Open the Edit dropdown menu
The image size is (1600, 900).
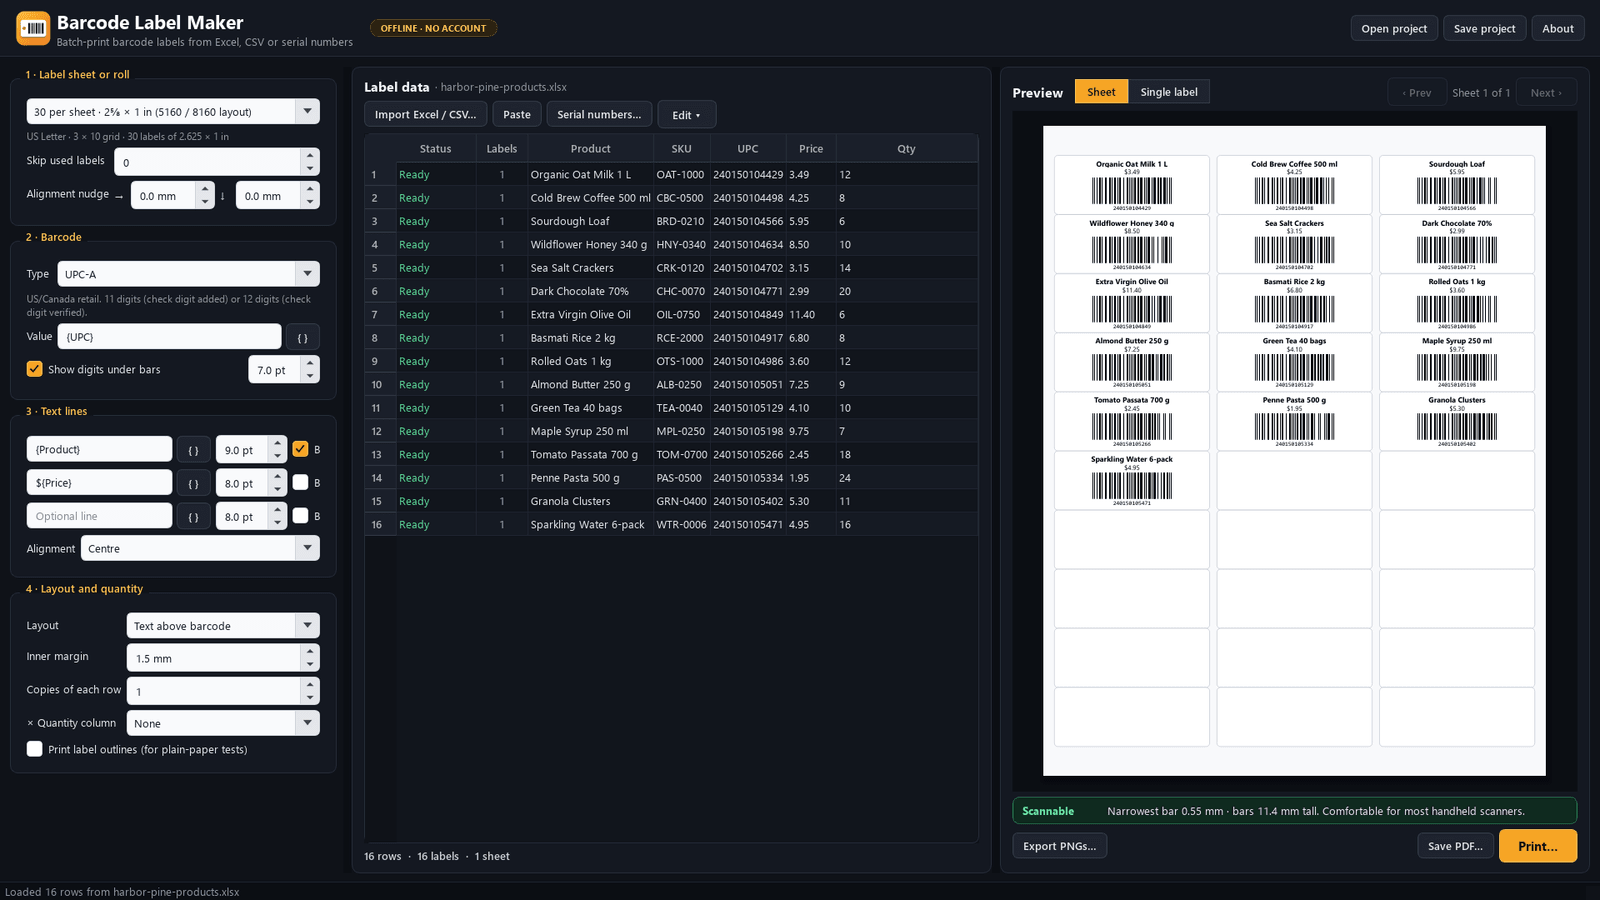[686, 114]
